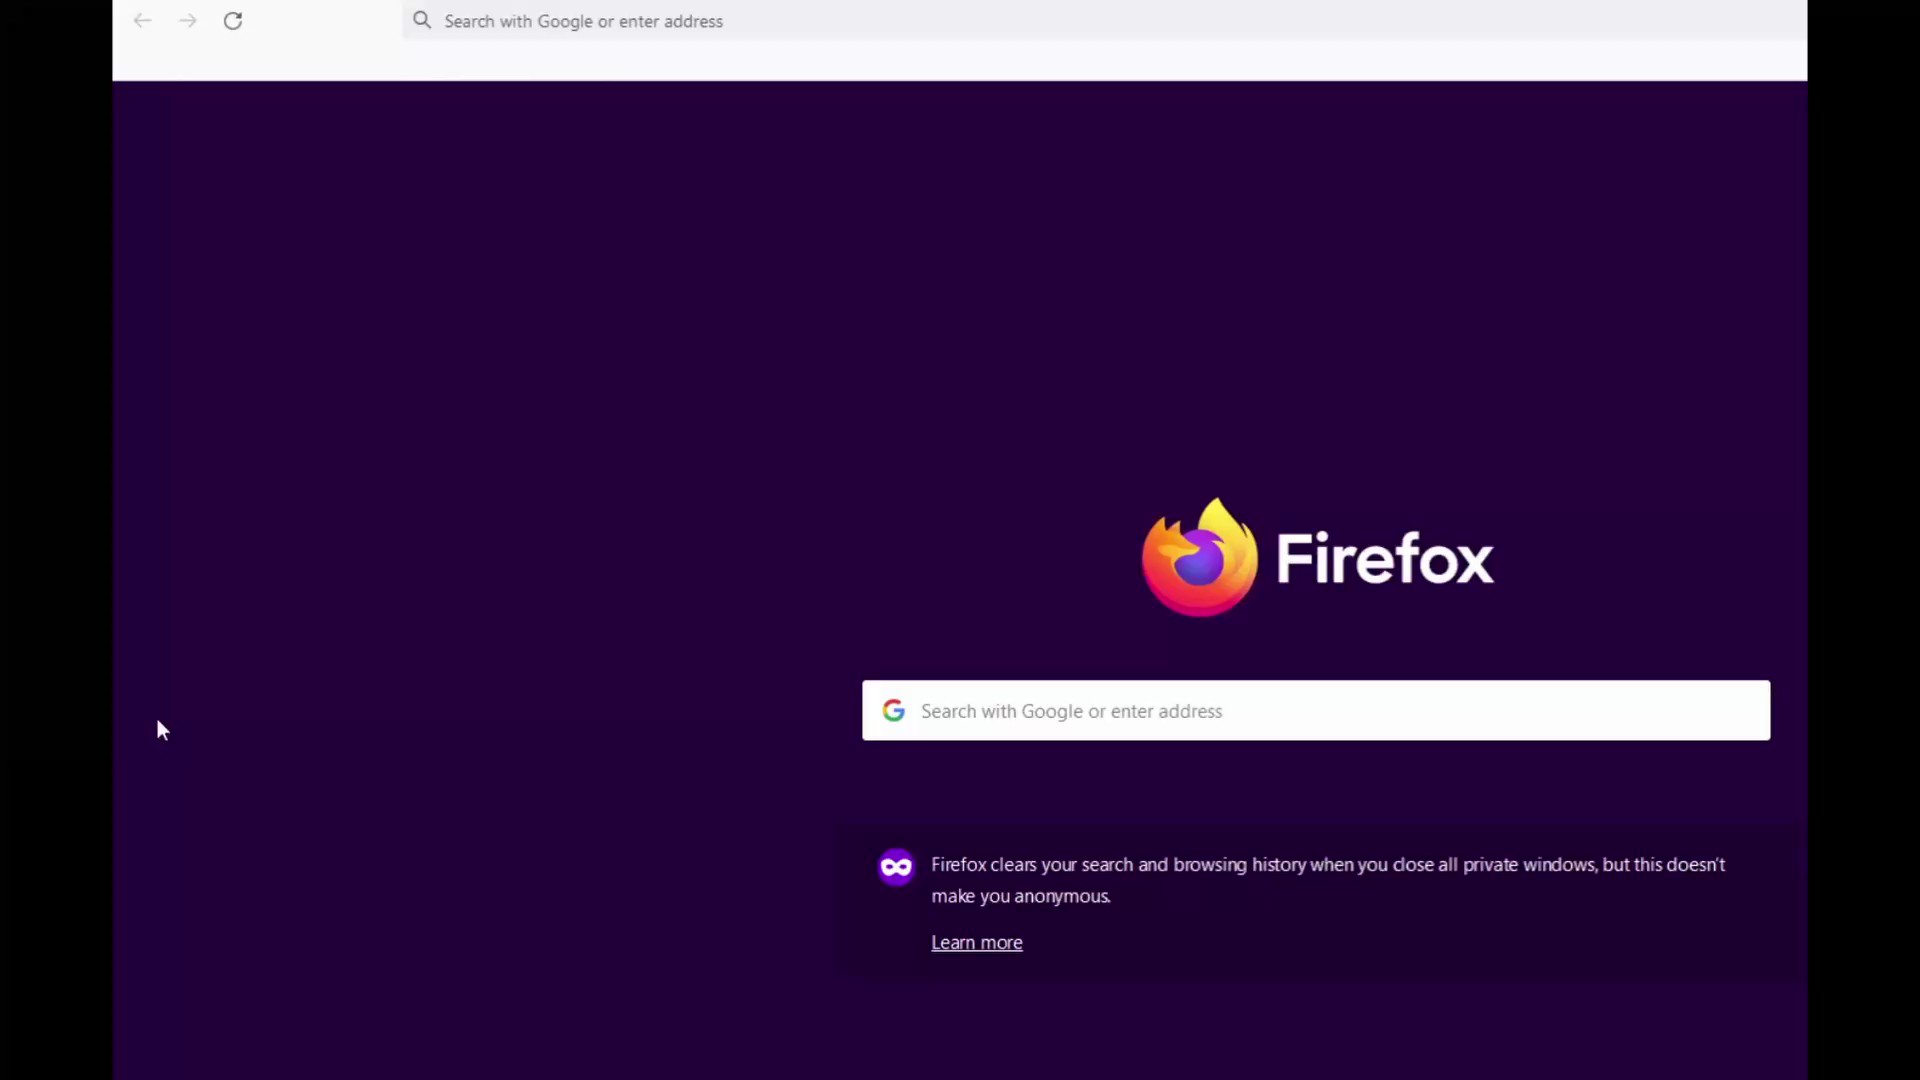Screen dimensions: 1920x1080
Task: Click the Google icon in the page search box
Action: click(x=894, y=710)
